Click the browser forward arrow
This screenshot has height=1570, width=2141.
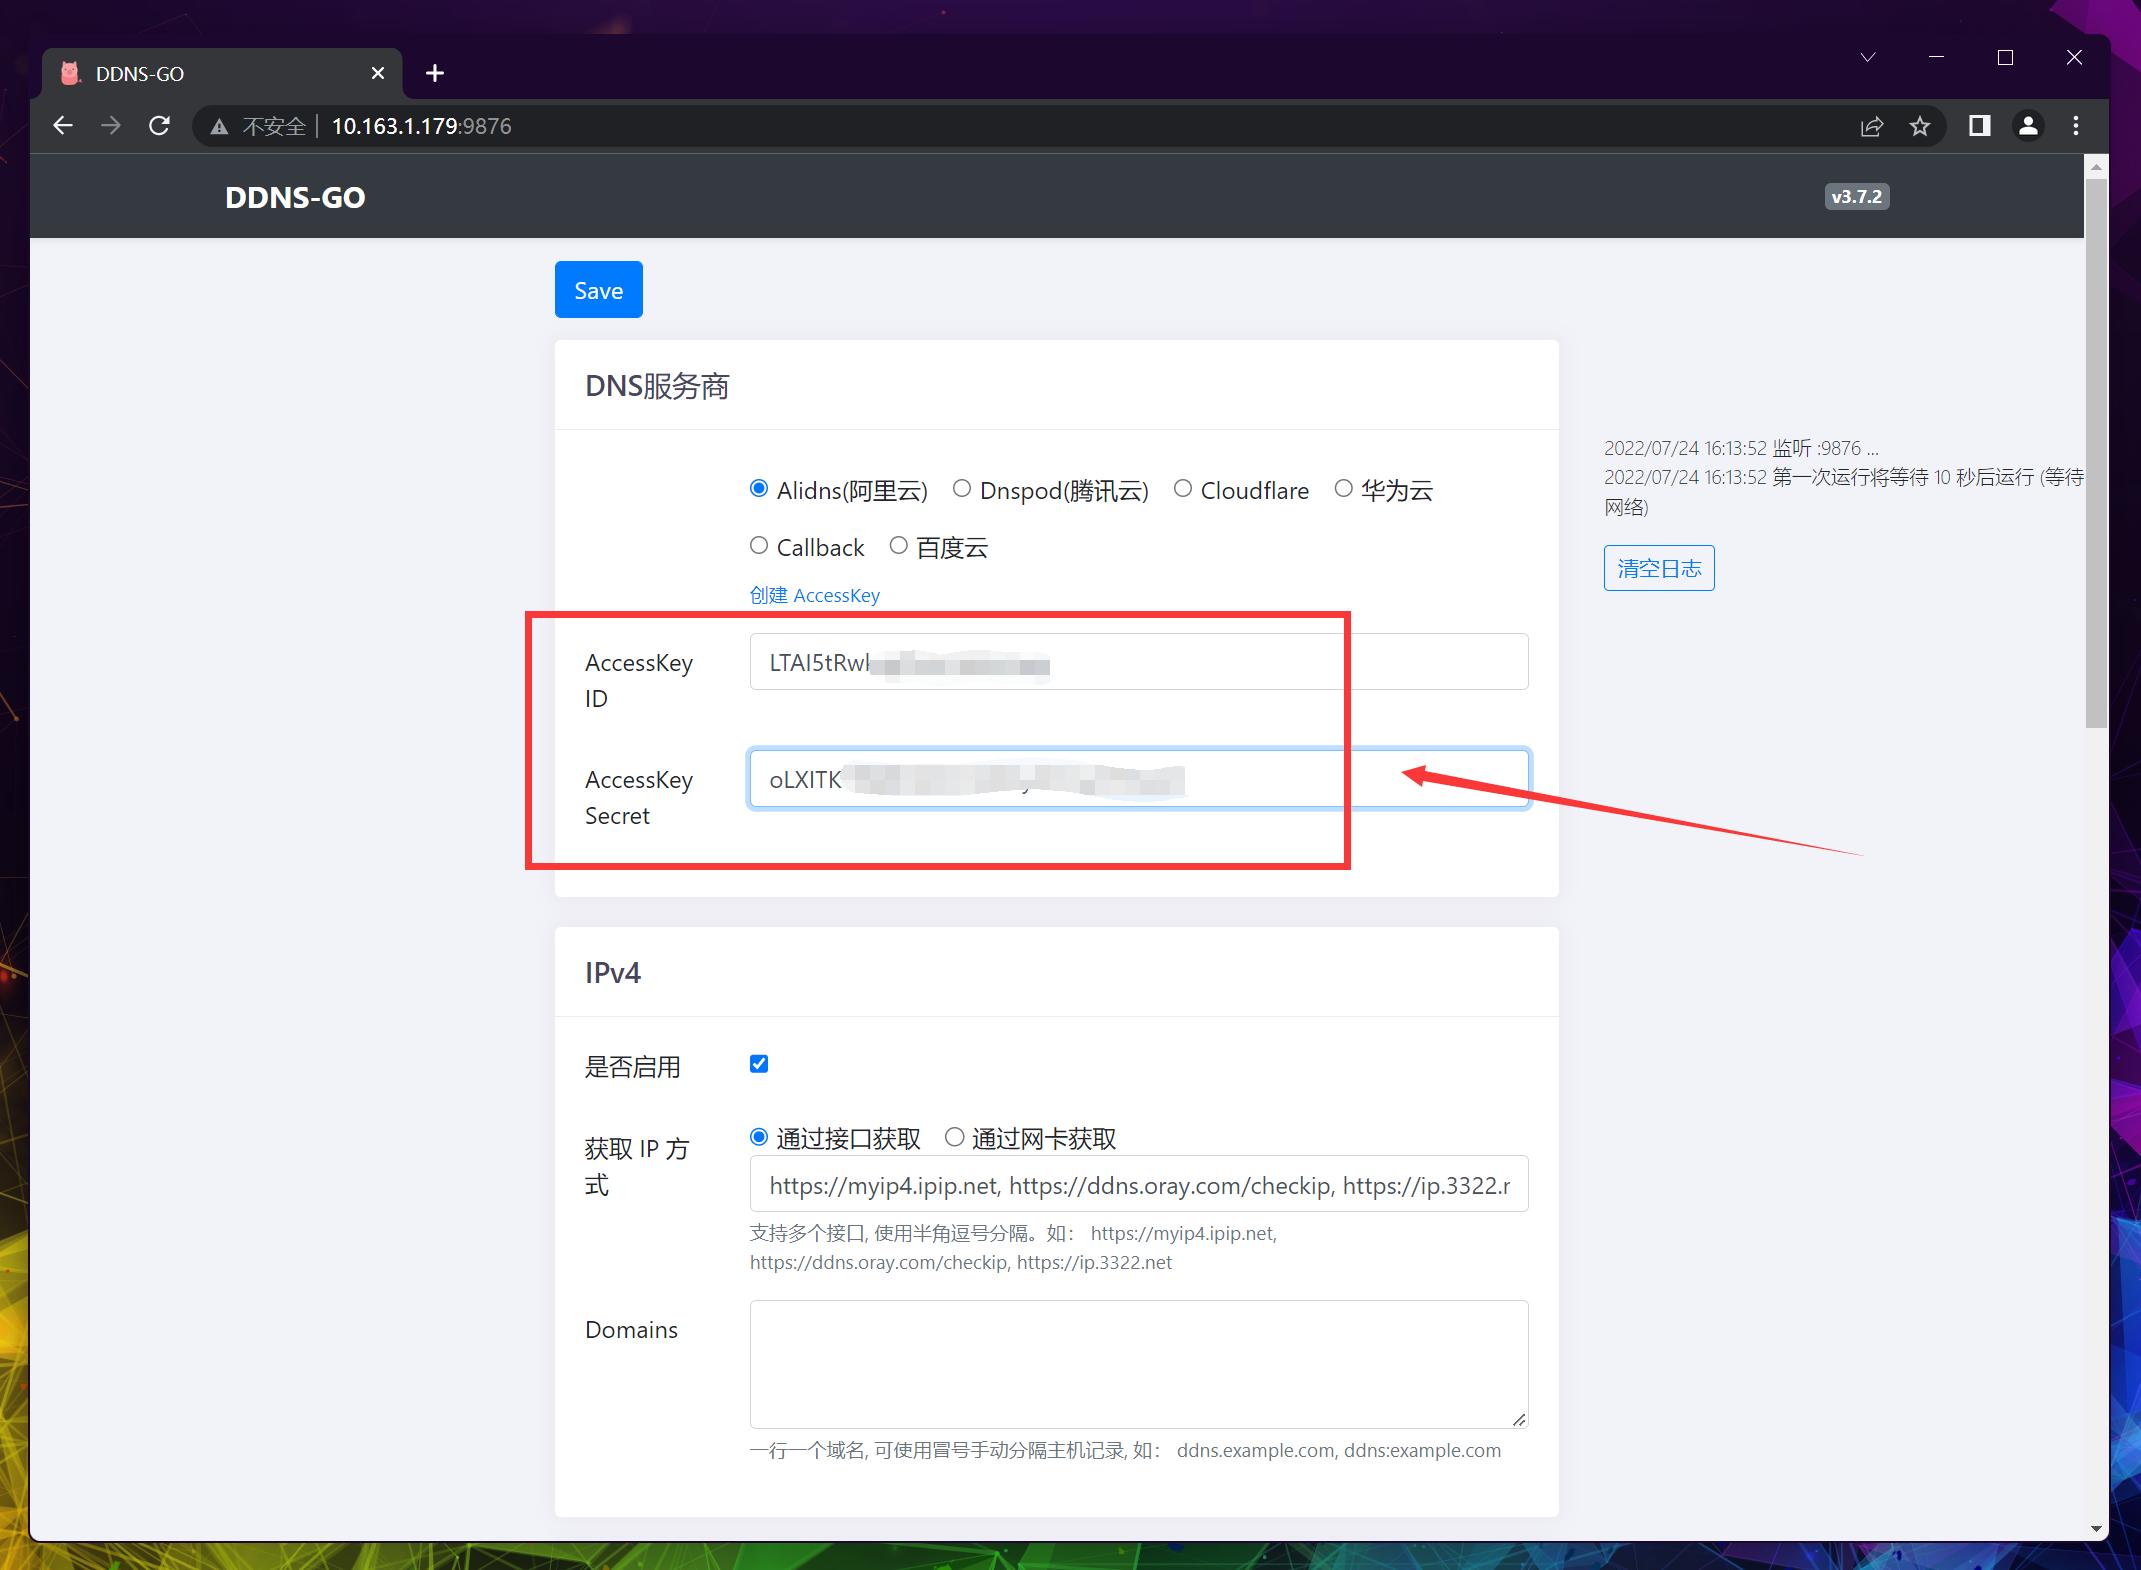click(111, 126)
